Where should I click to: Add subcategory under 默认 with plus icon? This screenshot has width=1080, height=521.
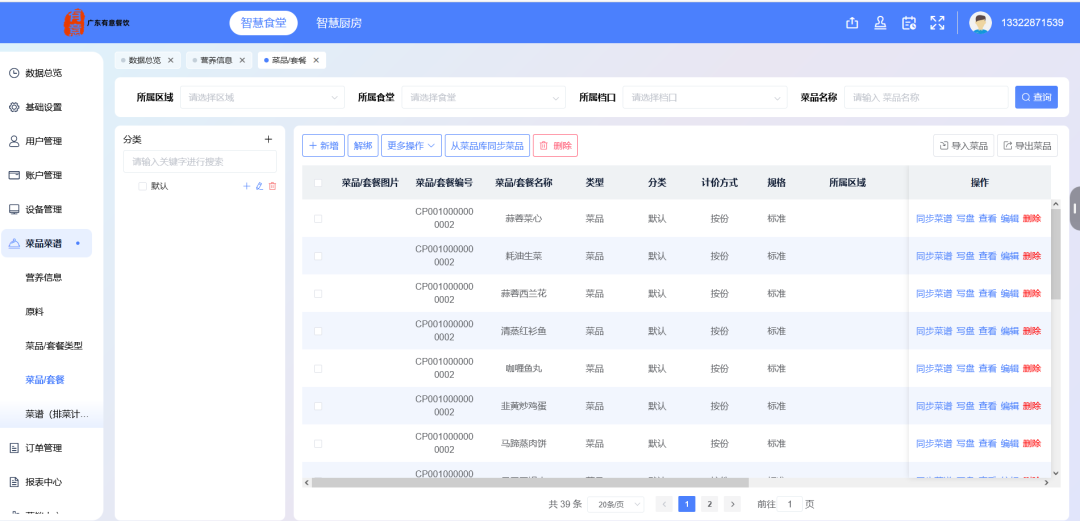(x=247, y=186)
